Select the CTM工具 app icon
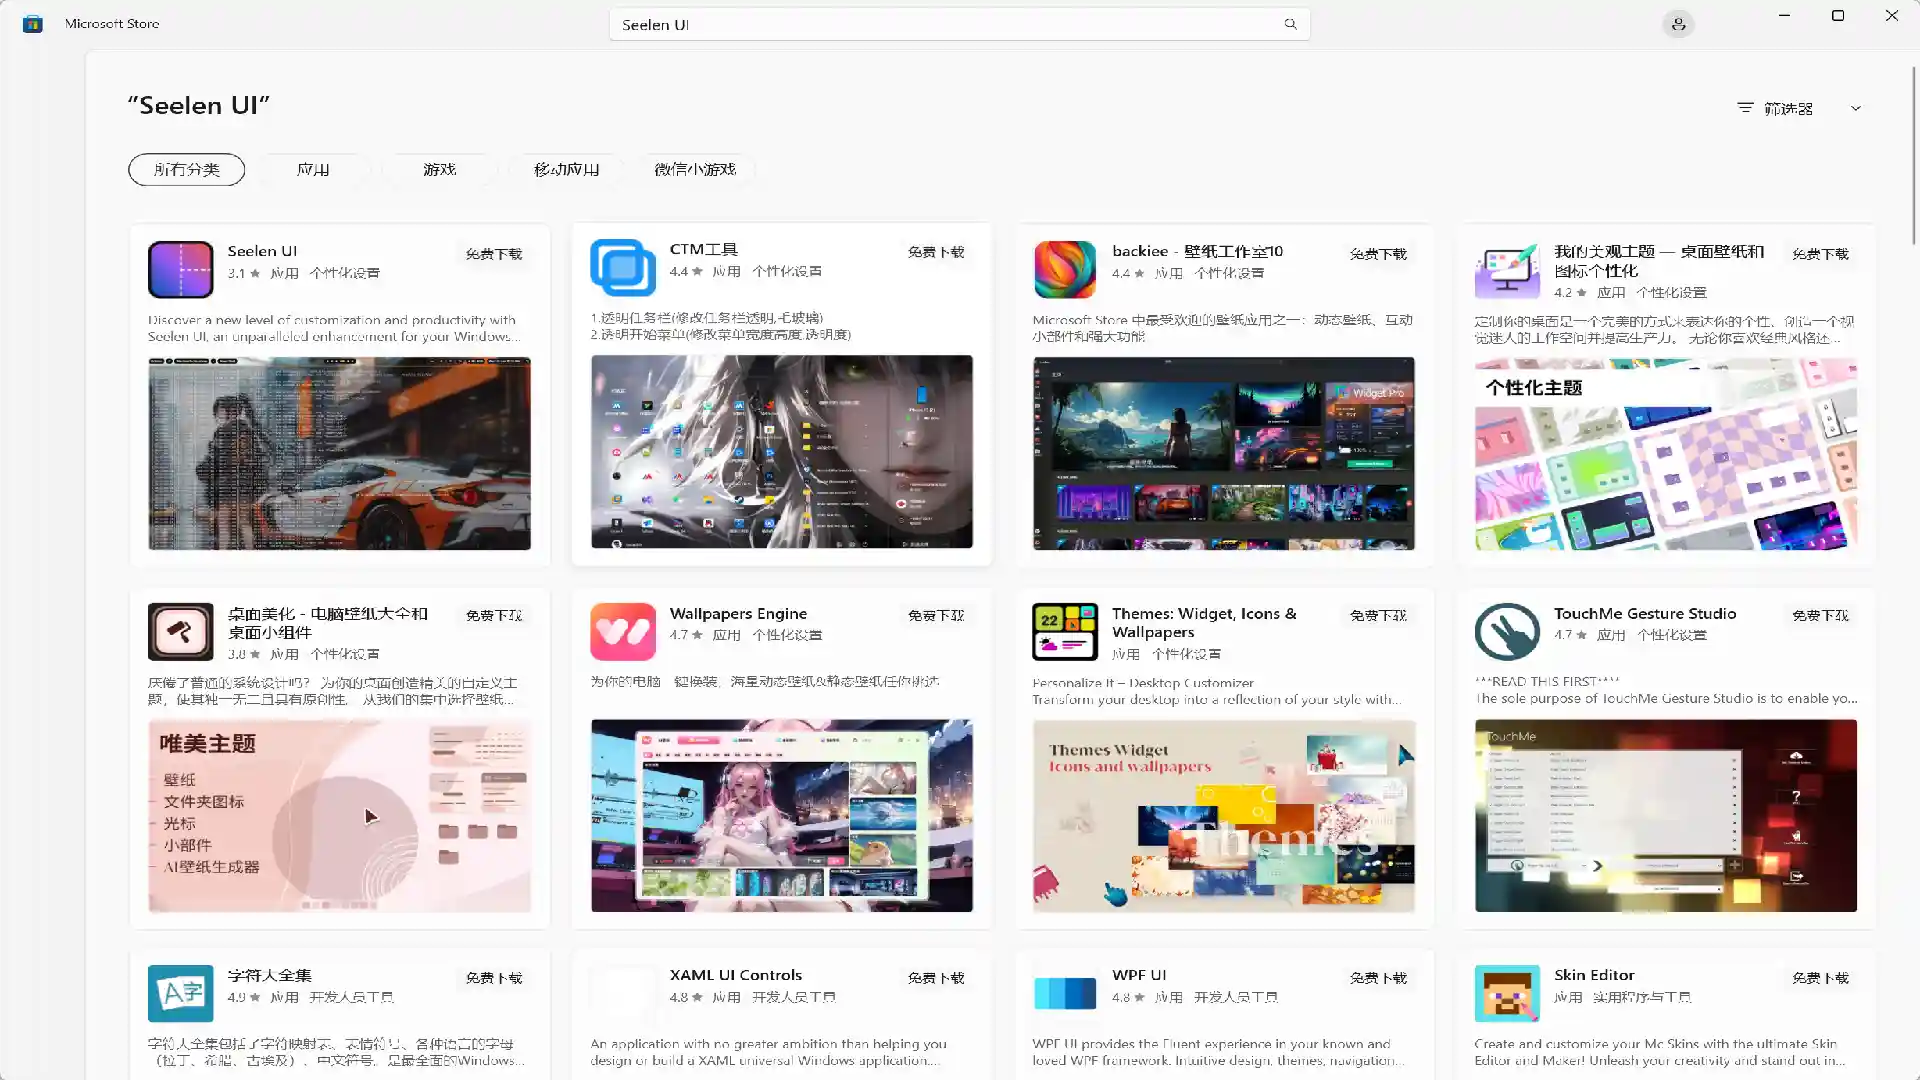Image resolution: width=1920 pixels, height=1080 pixels. click(622, 268)
